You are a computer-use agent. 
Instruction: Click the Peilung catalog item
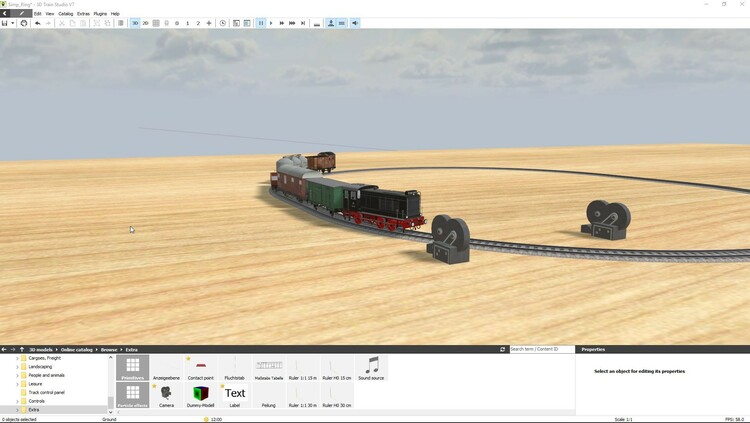[x=268, y=395]
